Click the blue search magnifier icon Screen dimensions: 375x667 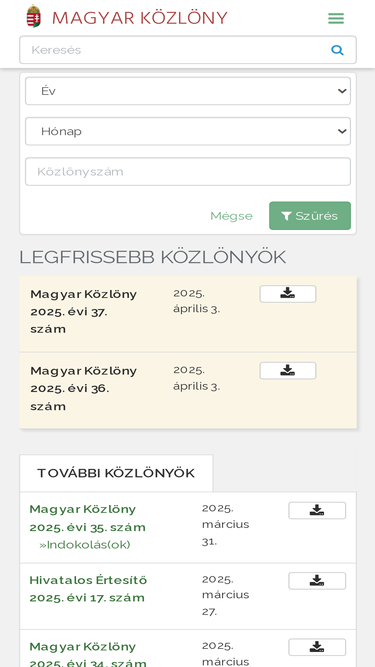[x=337, y=50]
